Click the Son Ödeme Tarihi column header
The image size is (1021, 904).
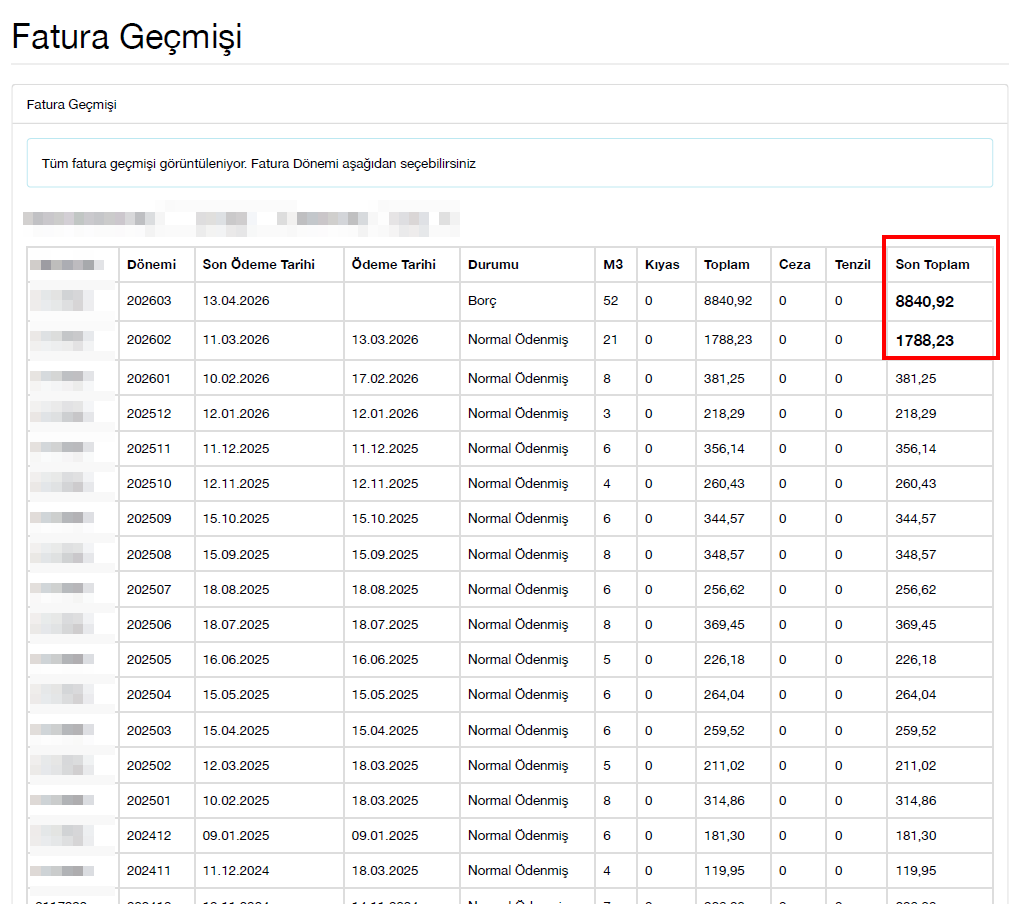pyautogui.click(x=259, y=264)
